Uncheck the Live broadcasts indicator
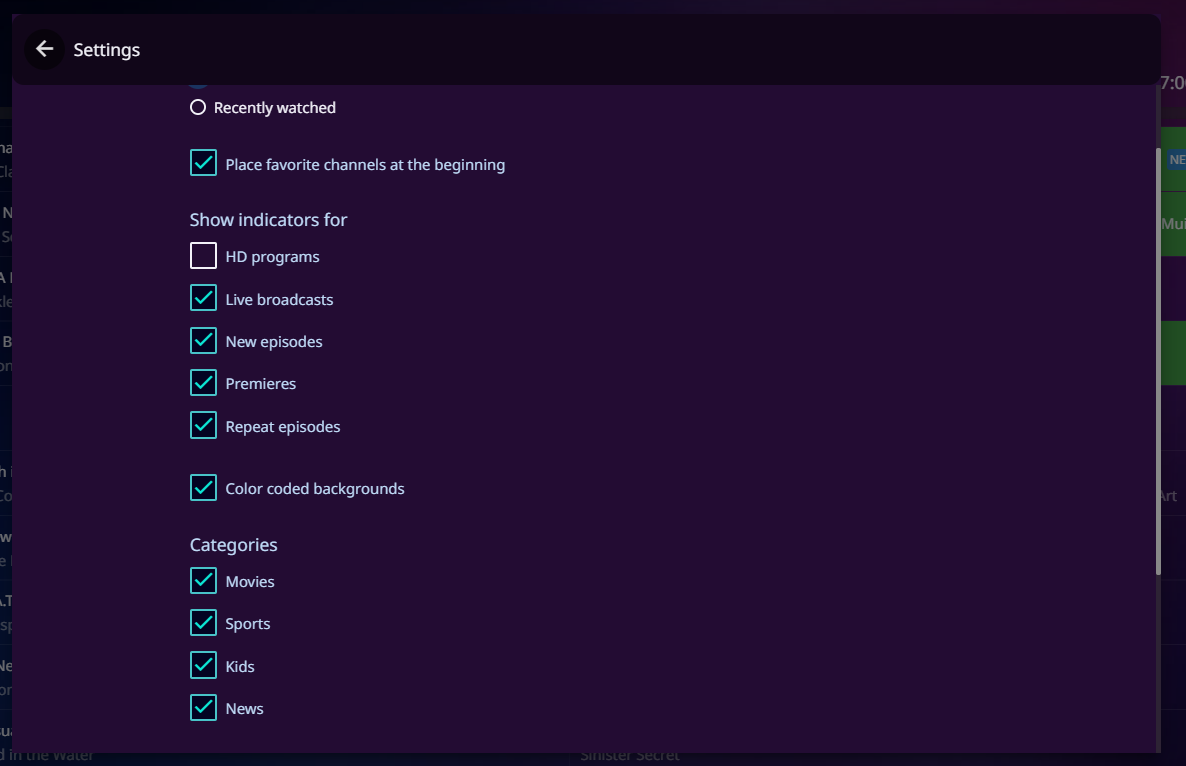Viewport: 1186px width, 766px height. [203, 298]
